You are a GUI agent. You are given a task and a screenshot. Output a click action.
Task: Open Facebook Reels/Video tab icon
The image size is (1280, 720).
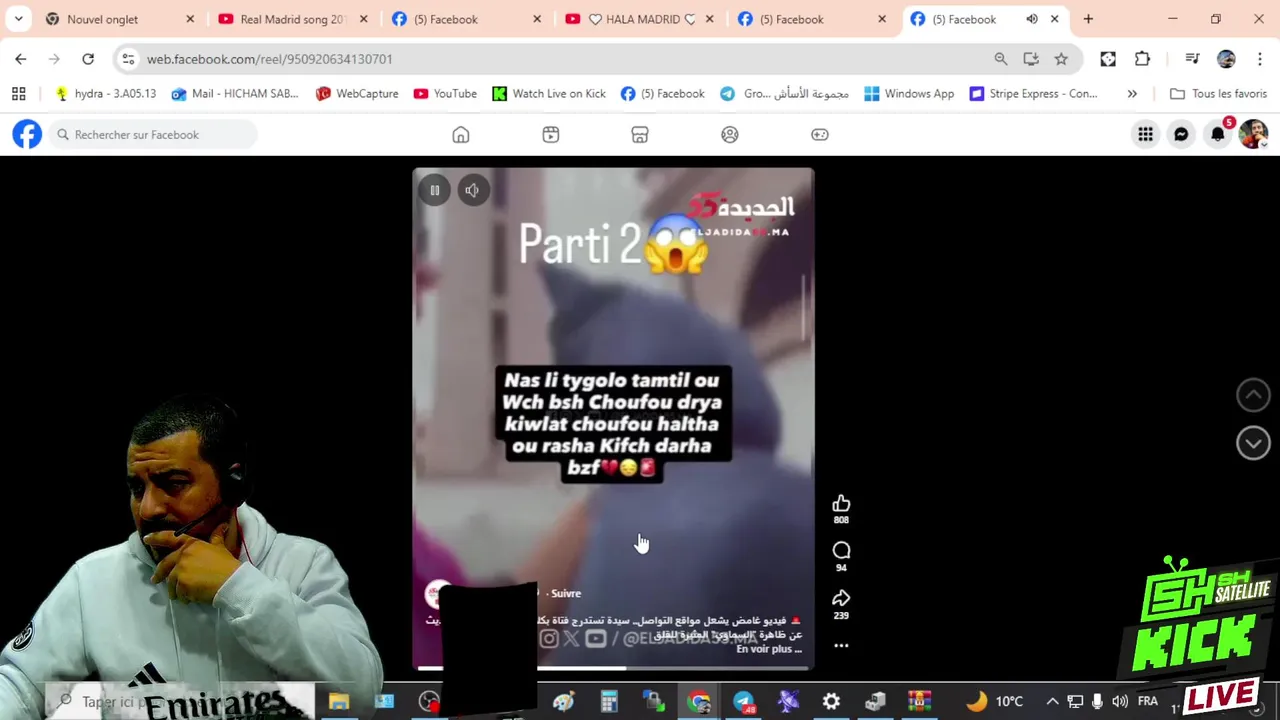550,134
